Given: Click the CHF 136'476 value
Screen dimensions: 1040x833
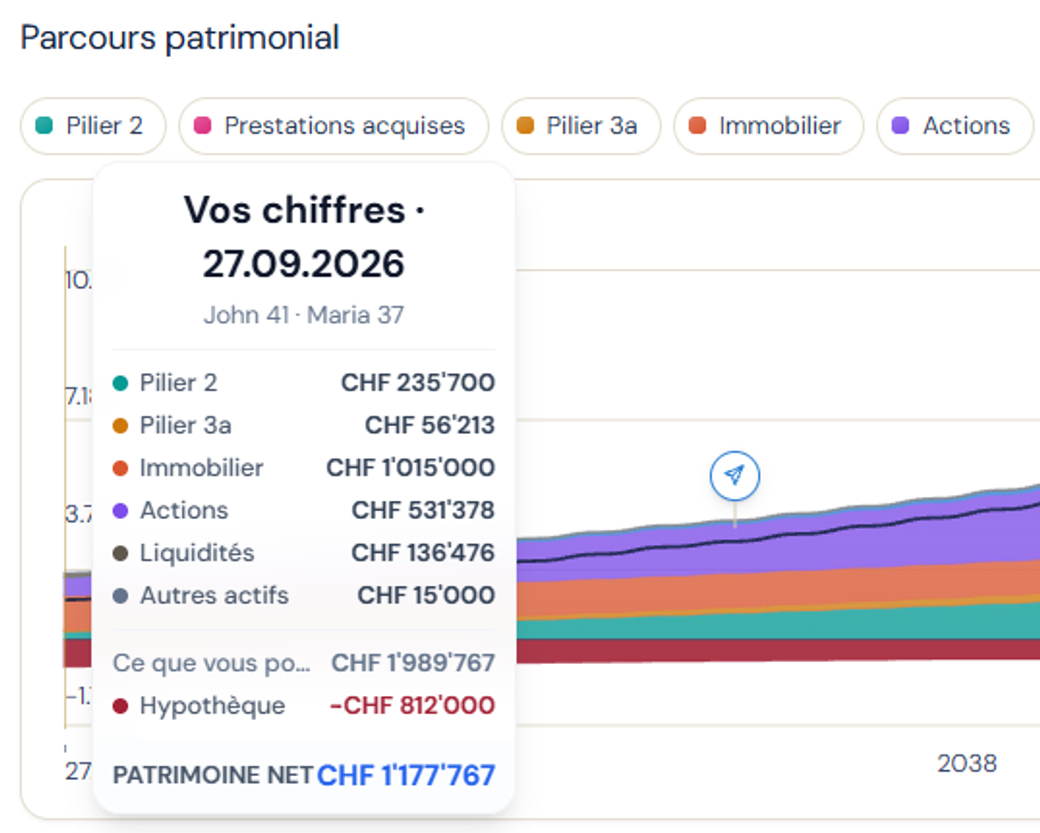Looking at the screenshot, I should 423,552.
